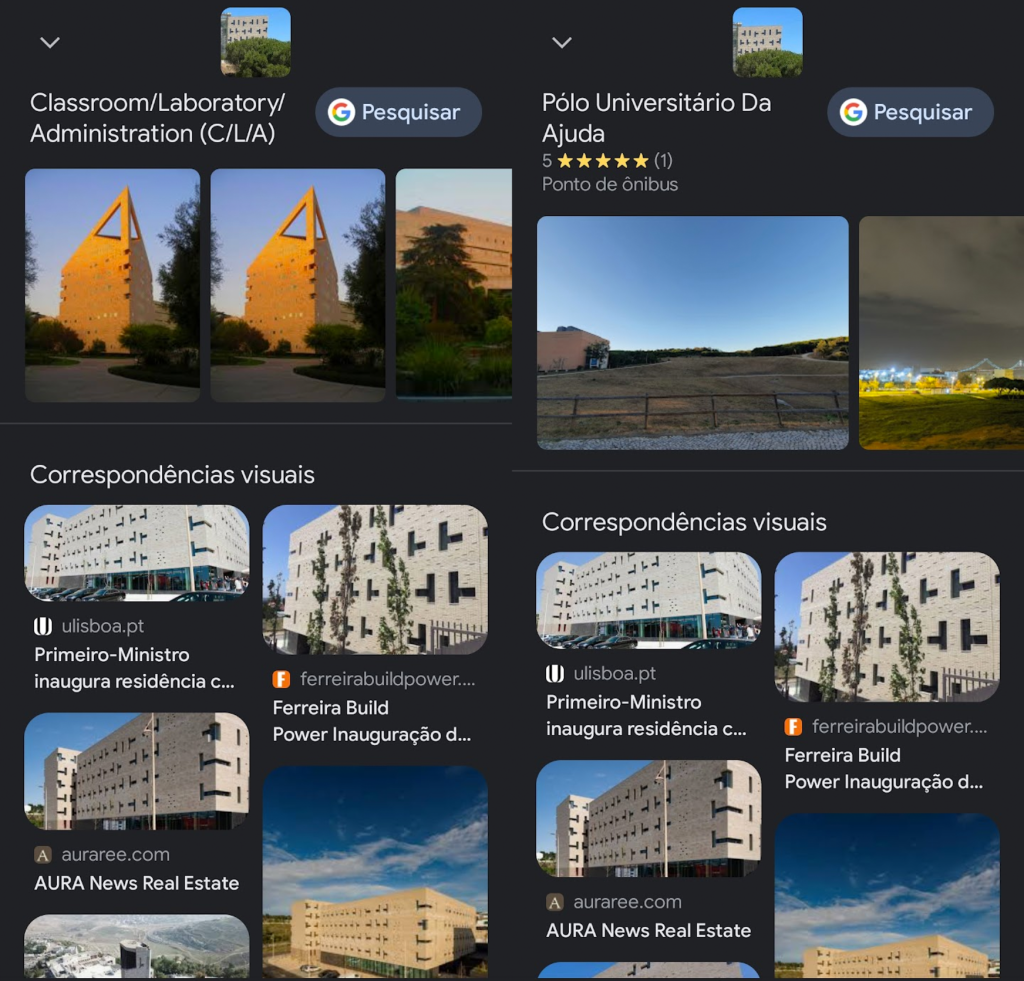Open left 'AURA News Real Estate' result
The height and width of the screenshot is (981, 1024).
(136, 883)
